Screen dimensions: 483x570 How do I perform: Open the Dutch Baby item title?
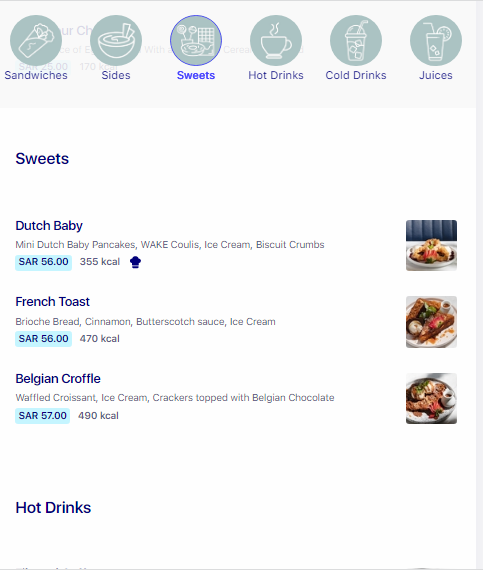[x=49, y=226]
